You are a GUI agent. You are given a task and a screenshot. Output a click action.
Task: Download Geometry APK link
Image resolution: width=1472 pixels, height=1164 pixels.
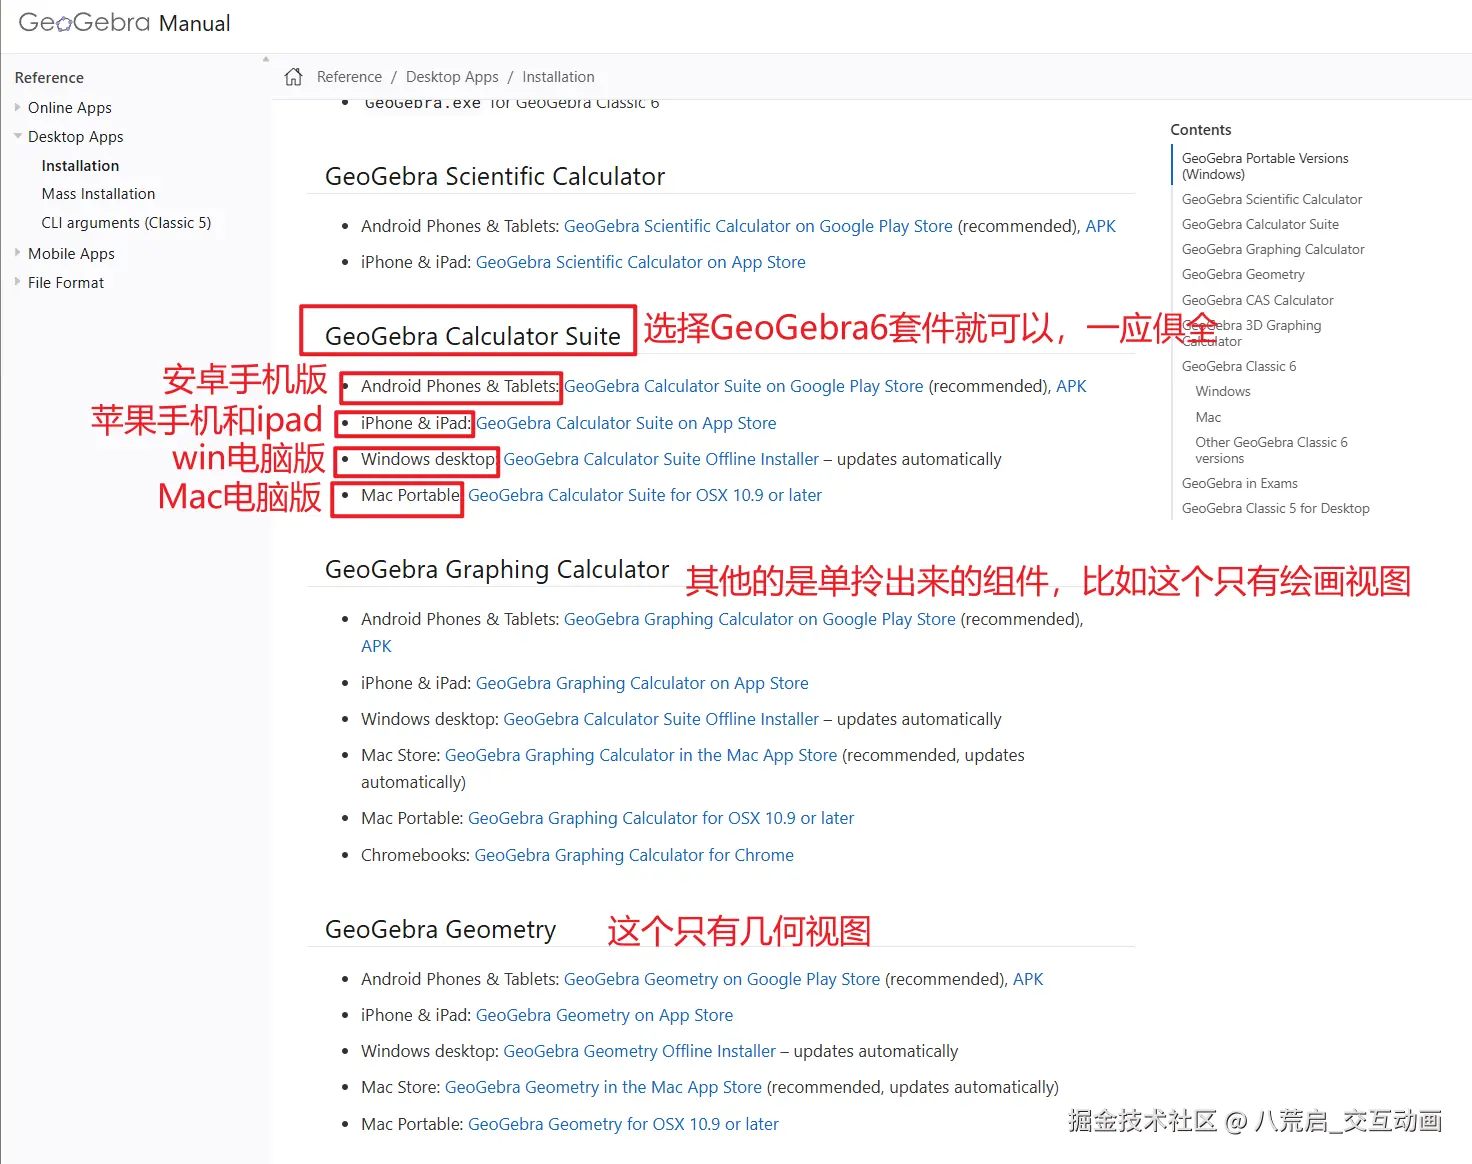(x=1028, y=979)
